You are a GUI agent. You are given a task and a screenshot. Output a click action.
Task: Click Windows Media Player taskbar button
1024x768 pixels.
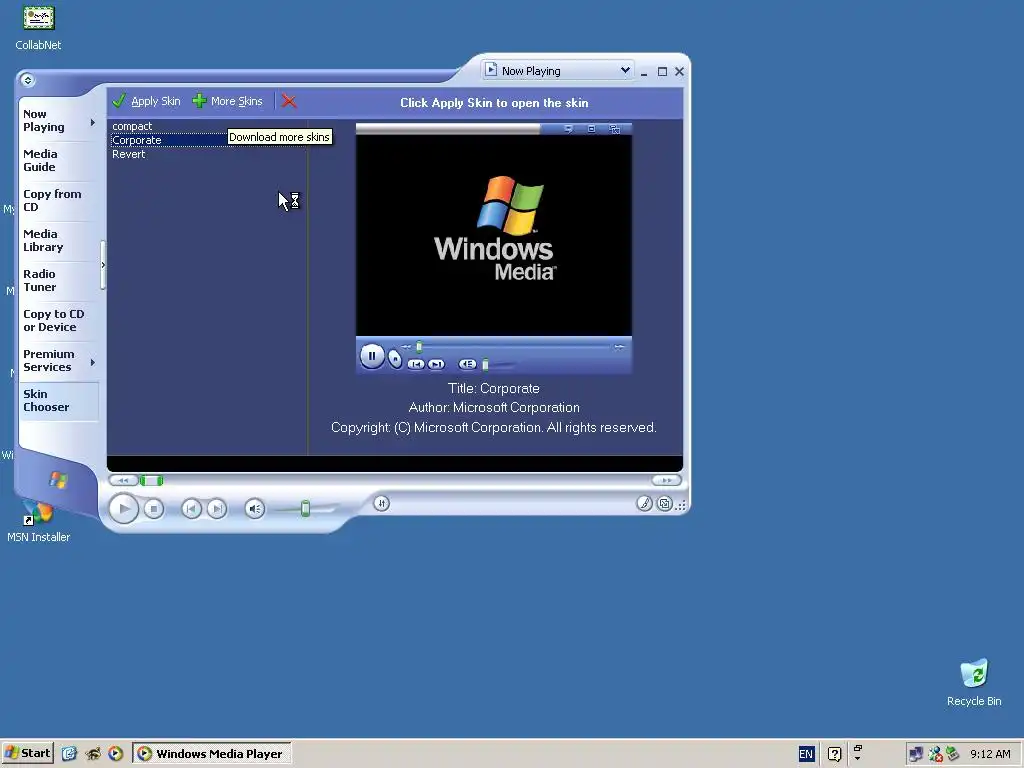[x=212, y=754]
